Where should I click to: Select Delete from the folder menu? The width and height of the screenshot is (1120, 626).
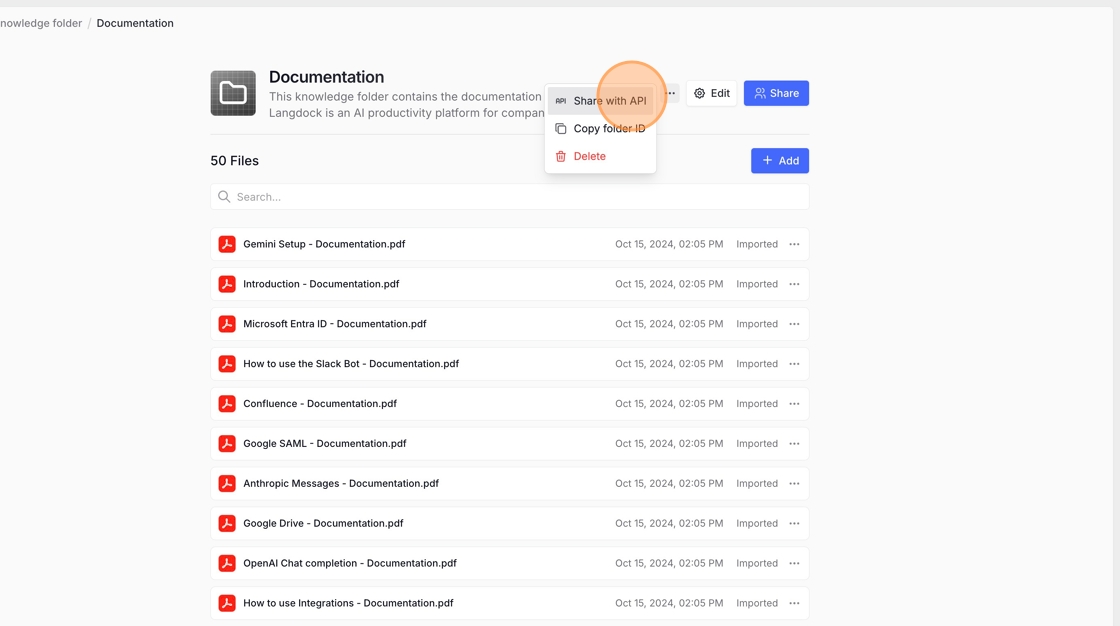[x=589, y=156]
